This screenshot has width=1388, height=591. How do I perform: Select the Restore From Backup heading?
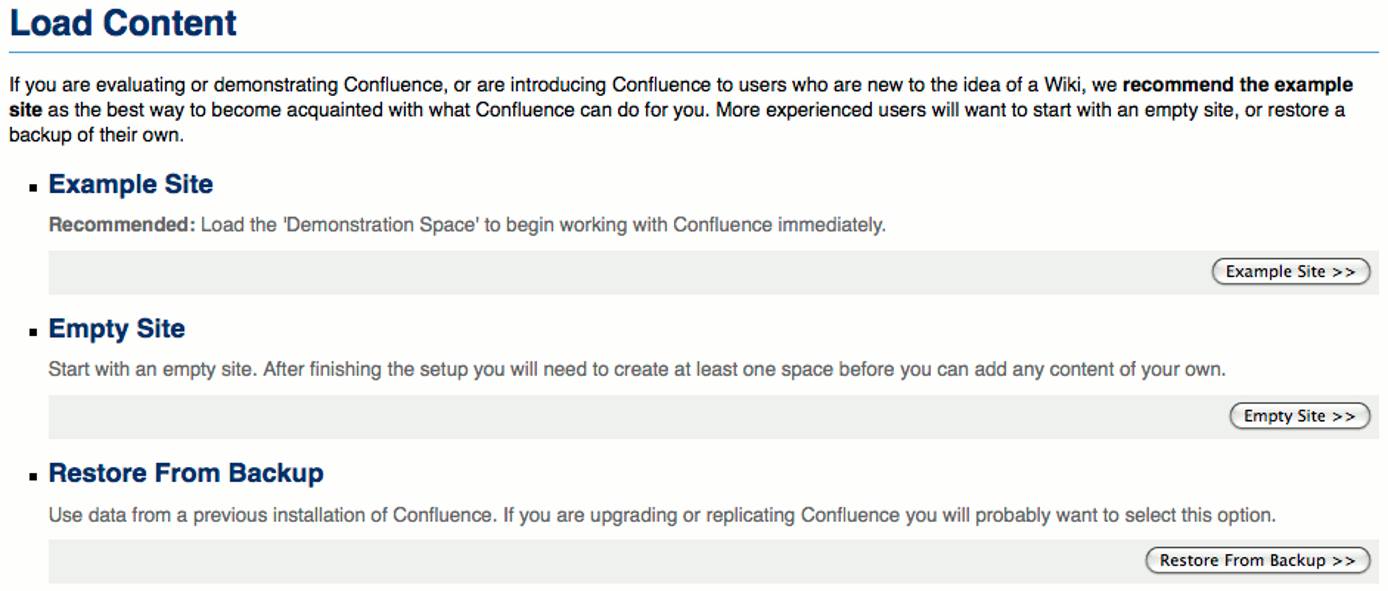click(x=185, y=472)
